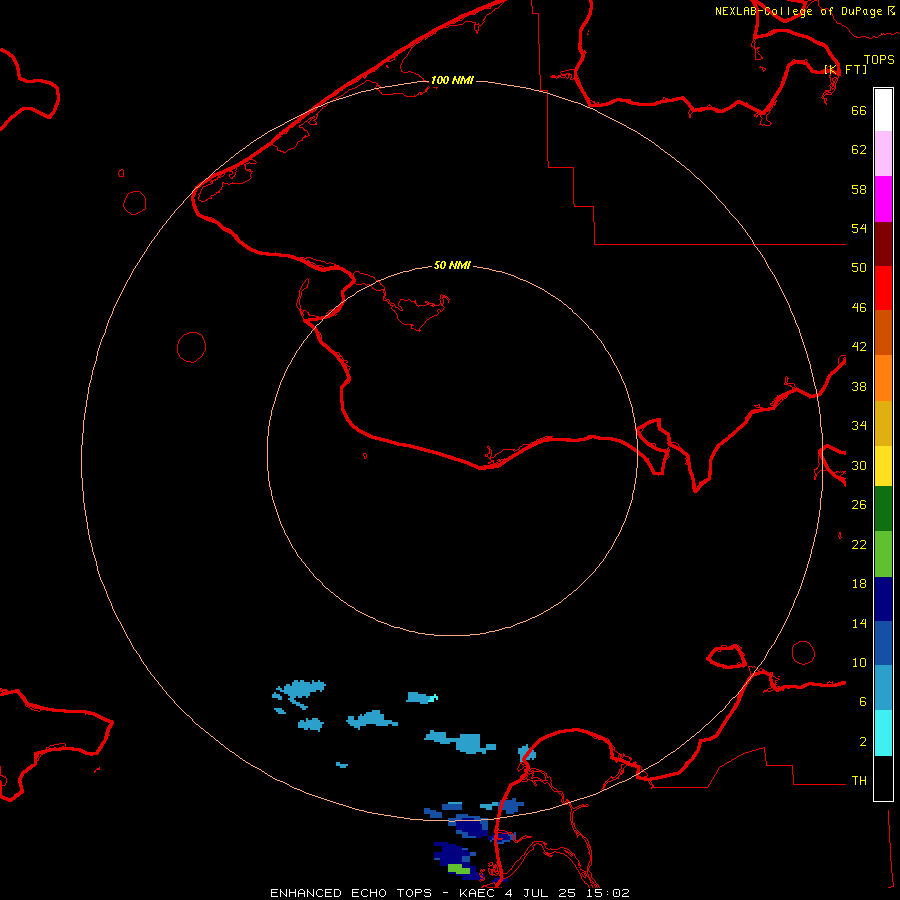
Task: Pick the bright yellow legend swatch
Action: [x=883, y=466]
